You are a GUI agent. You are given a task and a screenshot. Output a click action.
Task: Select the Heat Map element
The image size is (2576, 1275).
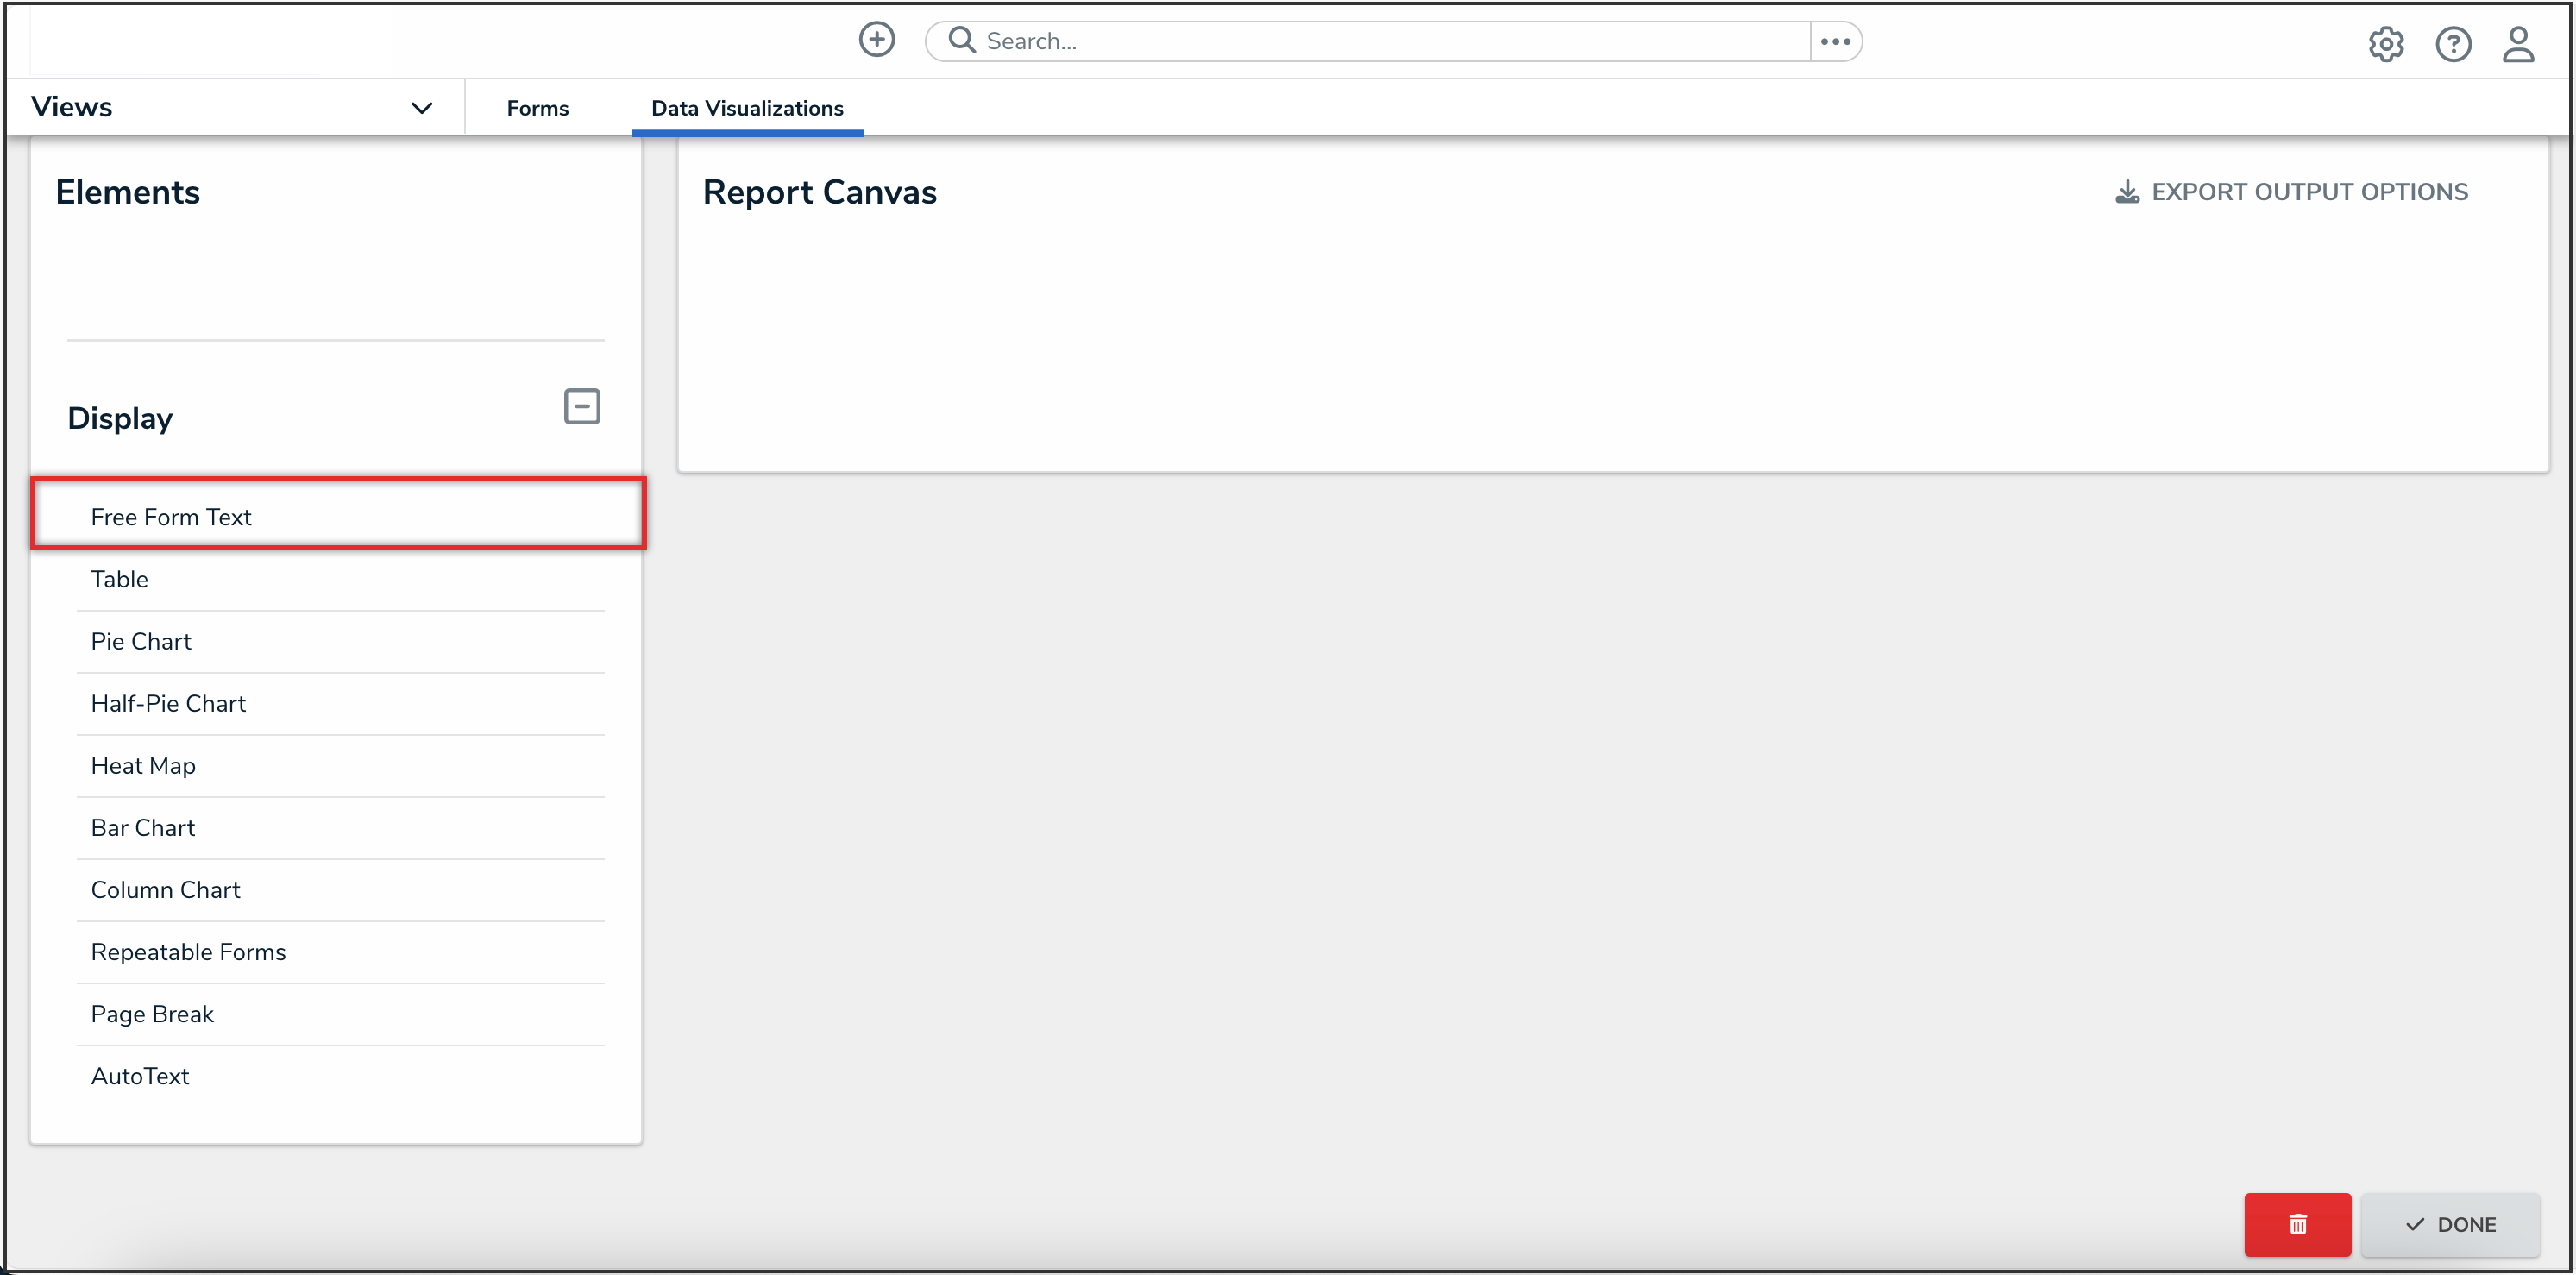click(143, 765)
